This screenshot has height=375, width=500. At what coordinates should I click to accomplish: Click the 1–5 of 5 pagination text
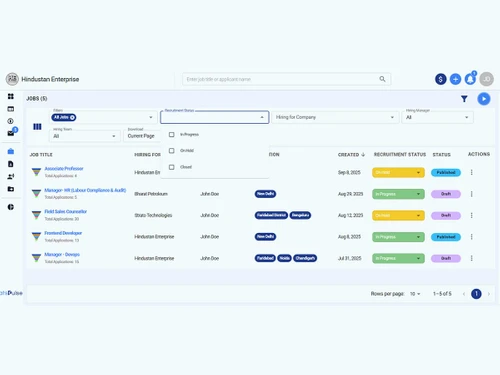[x=442, y=294]
